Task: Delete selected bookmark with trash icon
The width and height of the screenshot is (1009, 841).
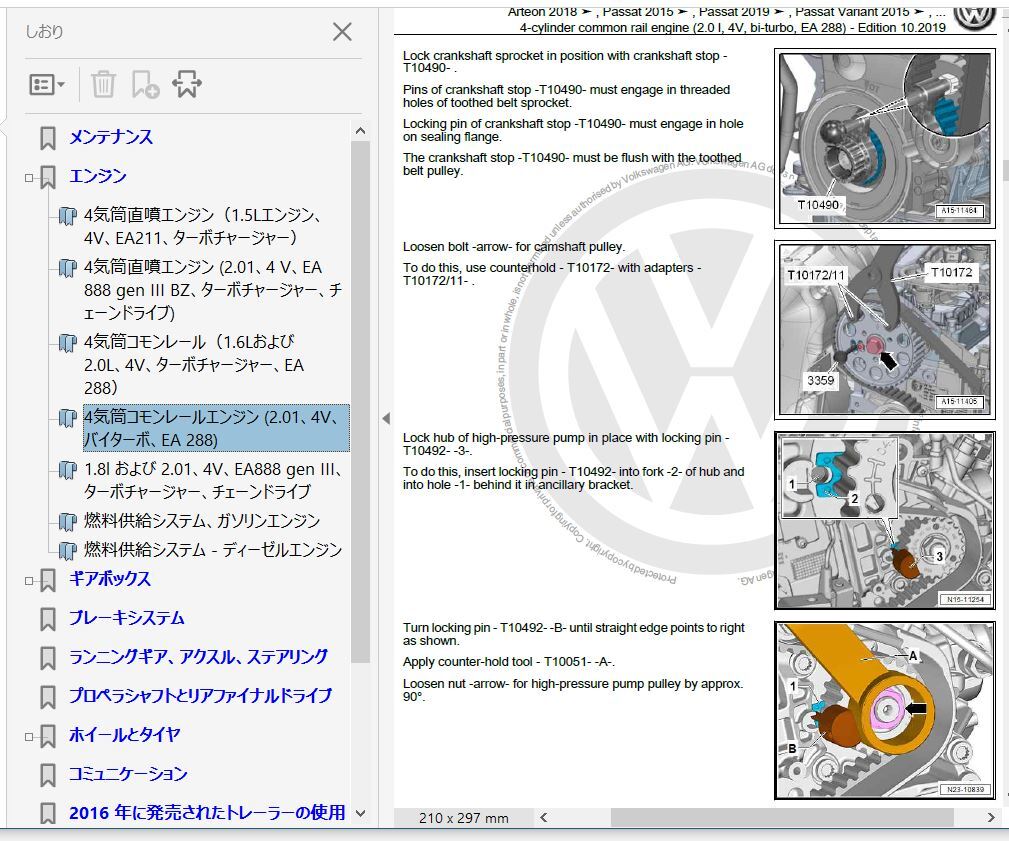Action: click(x=103, y=84)
